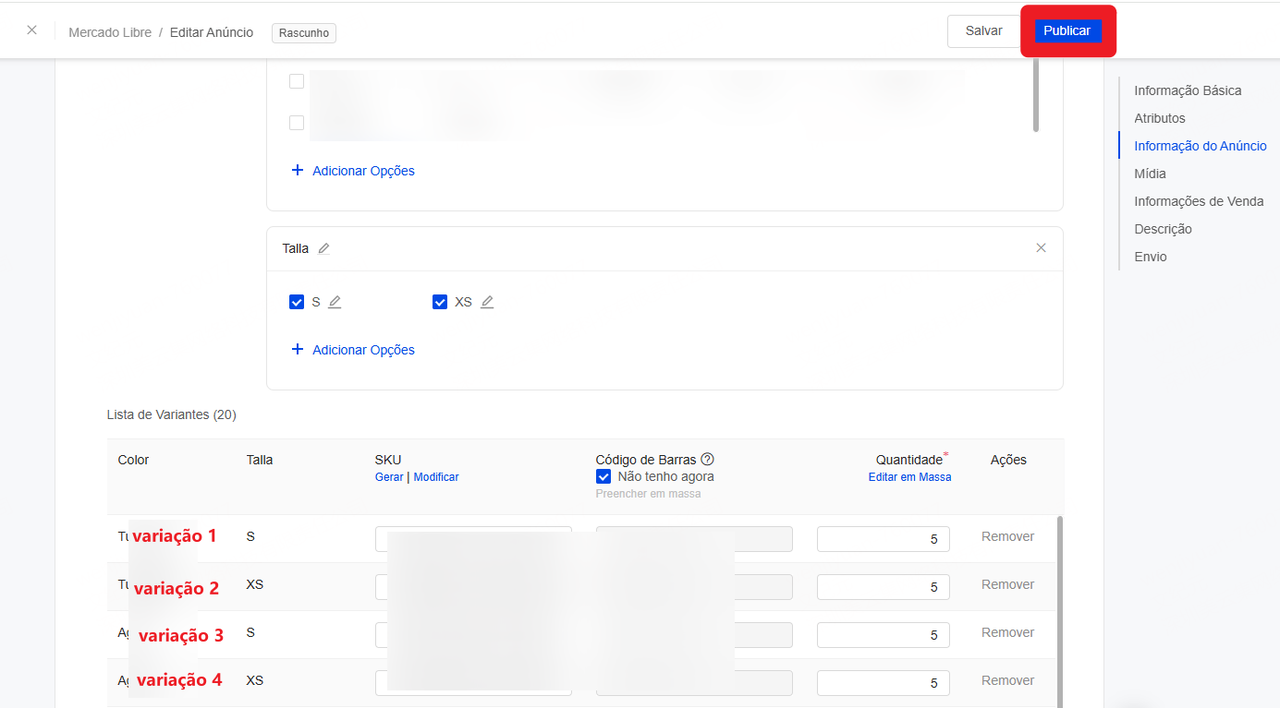Check the first blurred color option checkbox
Image resolution: width=1280 pixels, height=708 pixels.
(x=297, y=82)
